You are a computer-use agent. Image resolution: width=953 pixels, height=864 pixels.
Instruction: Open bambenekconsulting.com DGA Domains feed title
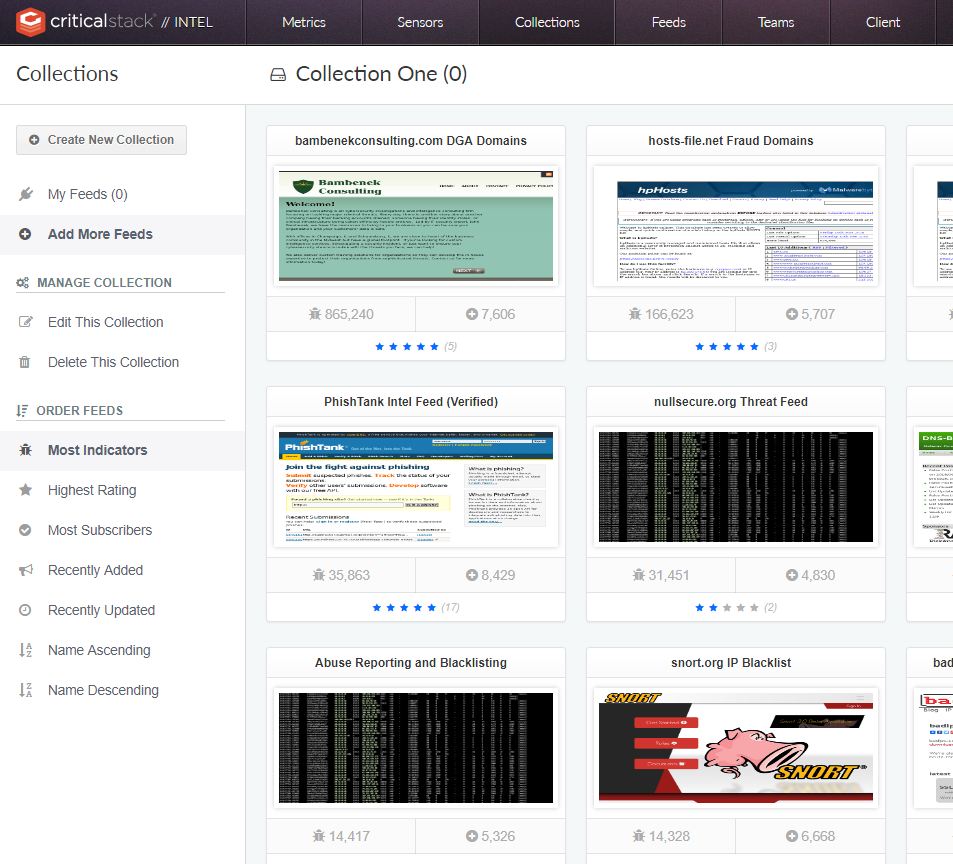pos(411,141)
